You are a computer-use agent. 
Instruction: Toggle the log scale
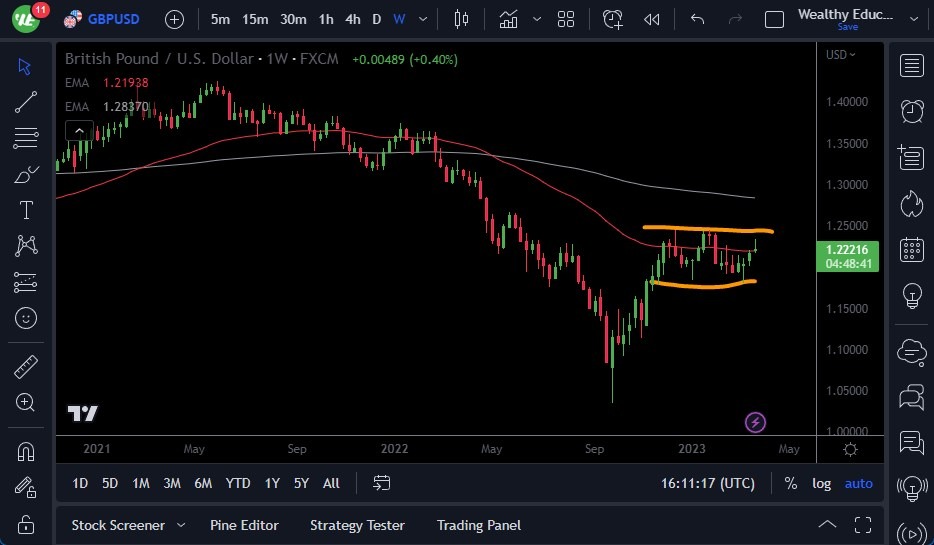821,483
